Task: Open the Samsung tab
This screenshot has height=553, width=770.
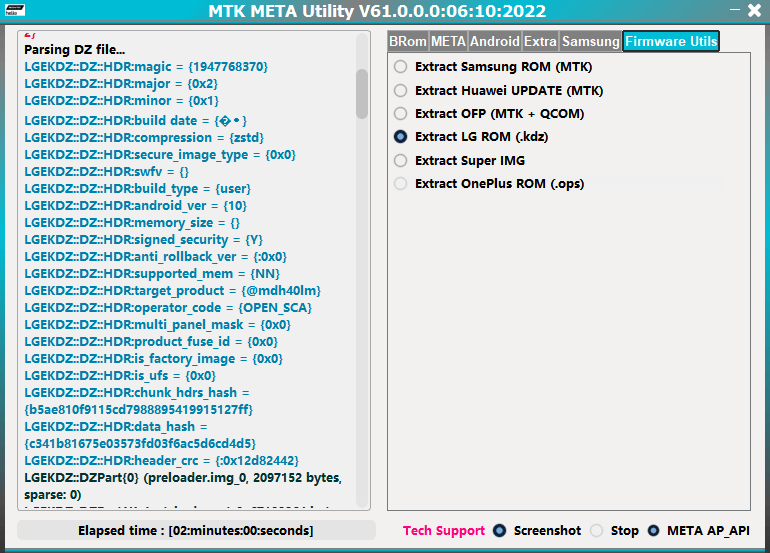Action: 591,41
